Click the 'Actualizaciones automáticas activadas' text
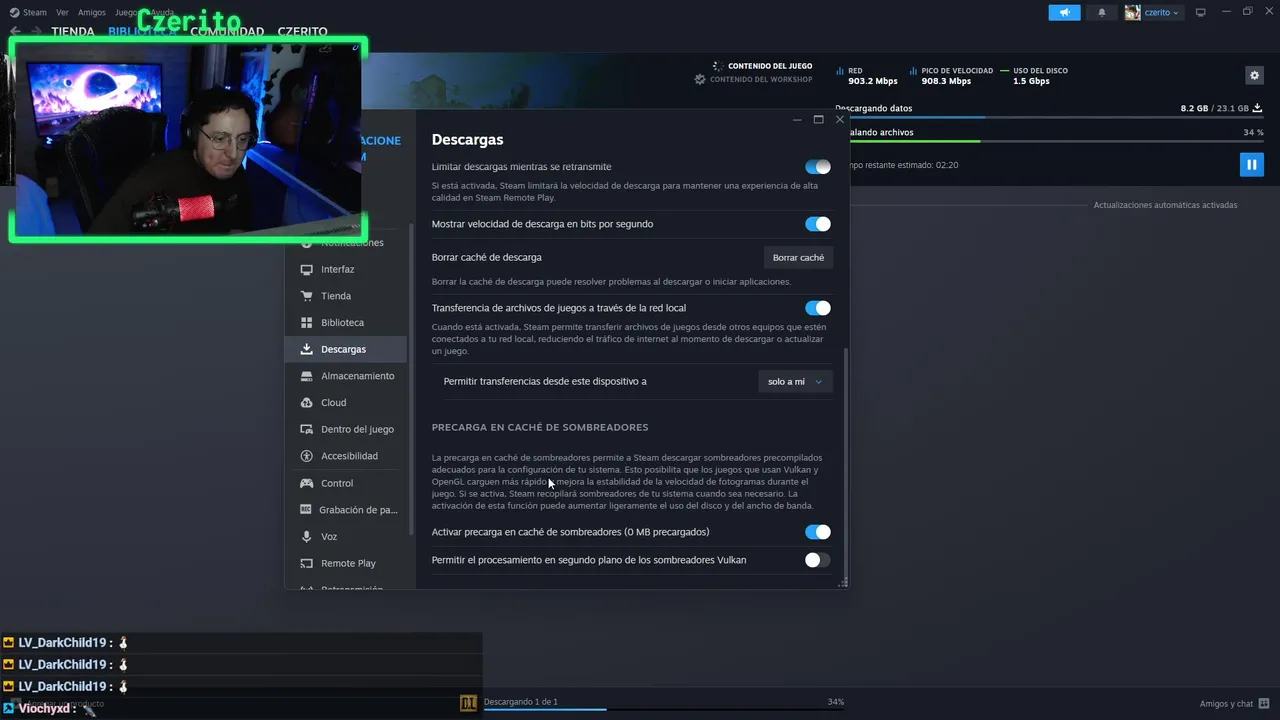The image size is (1280, 720). [x=1165, y=205]
